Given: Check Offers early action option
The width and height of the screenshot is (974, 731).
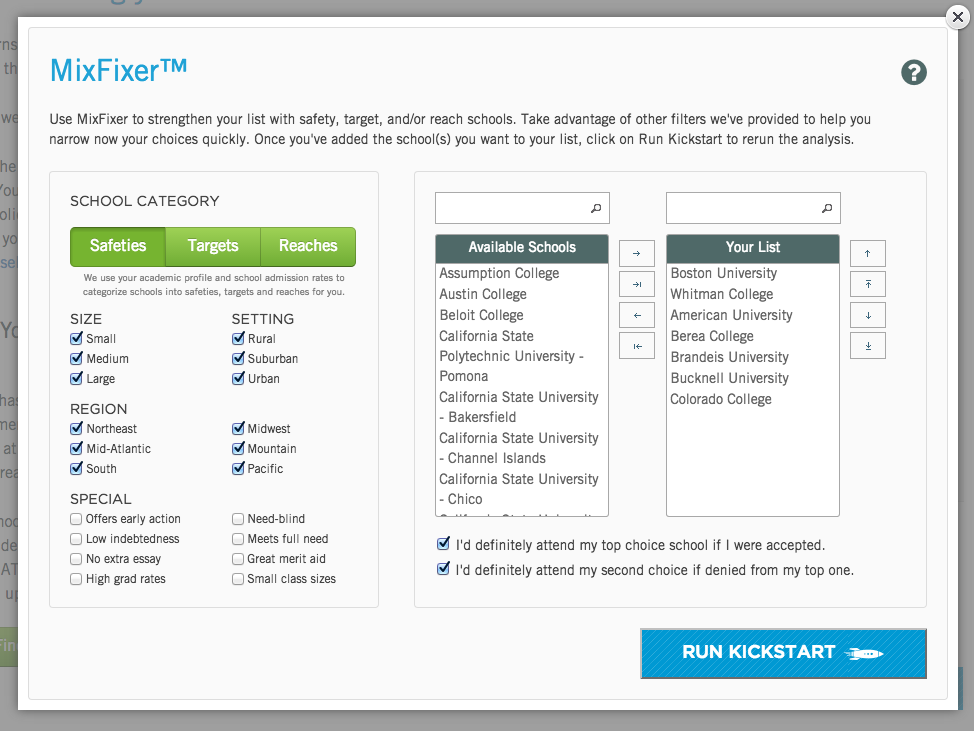Looking at the screenshot, I should (x=76, y=519).
